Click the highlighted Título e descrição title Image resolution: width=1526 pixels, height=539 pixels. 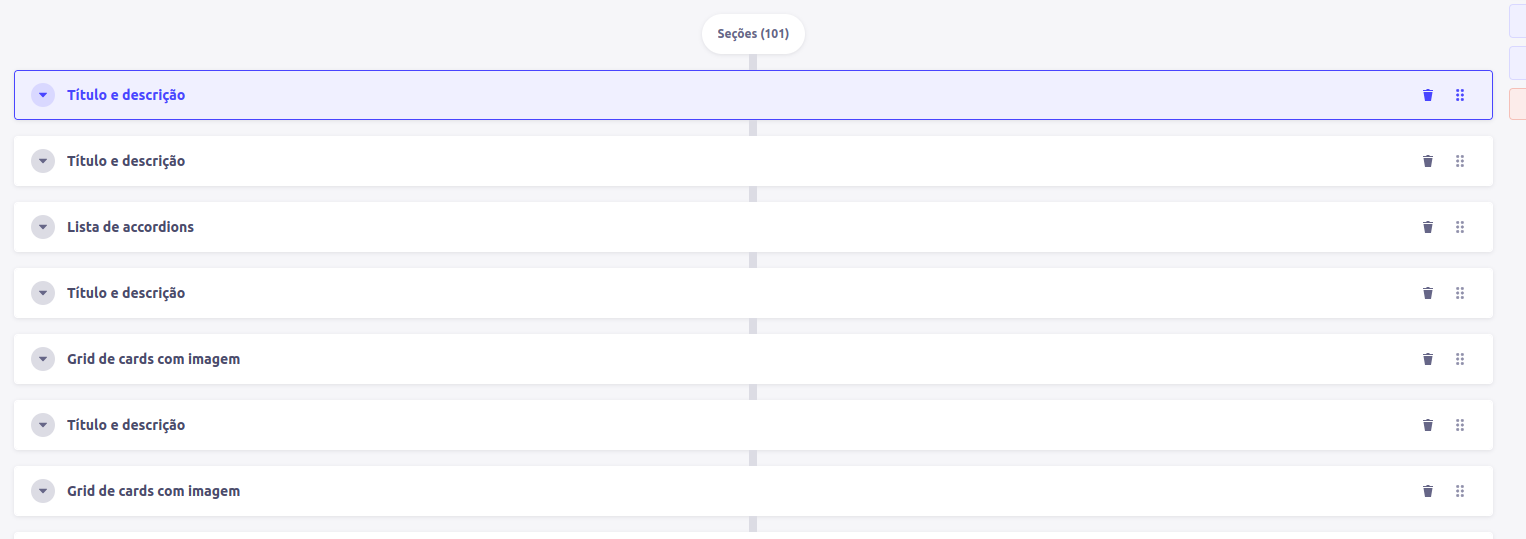(126, 95)
